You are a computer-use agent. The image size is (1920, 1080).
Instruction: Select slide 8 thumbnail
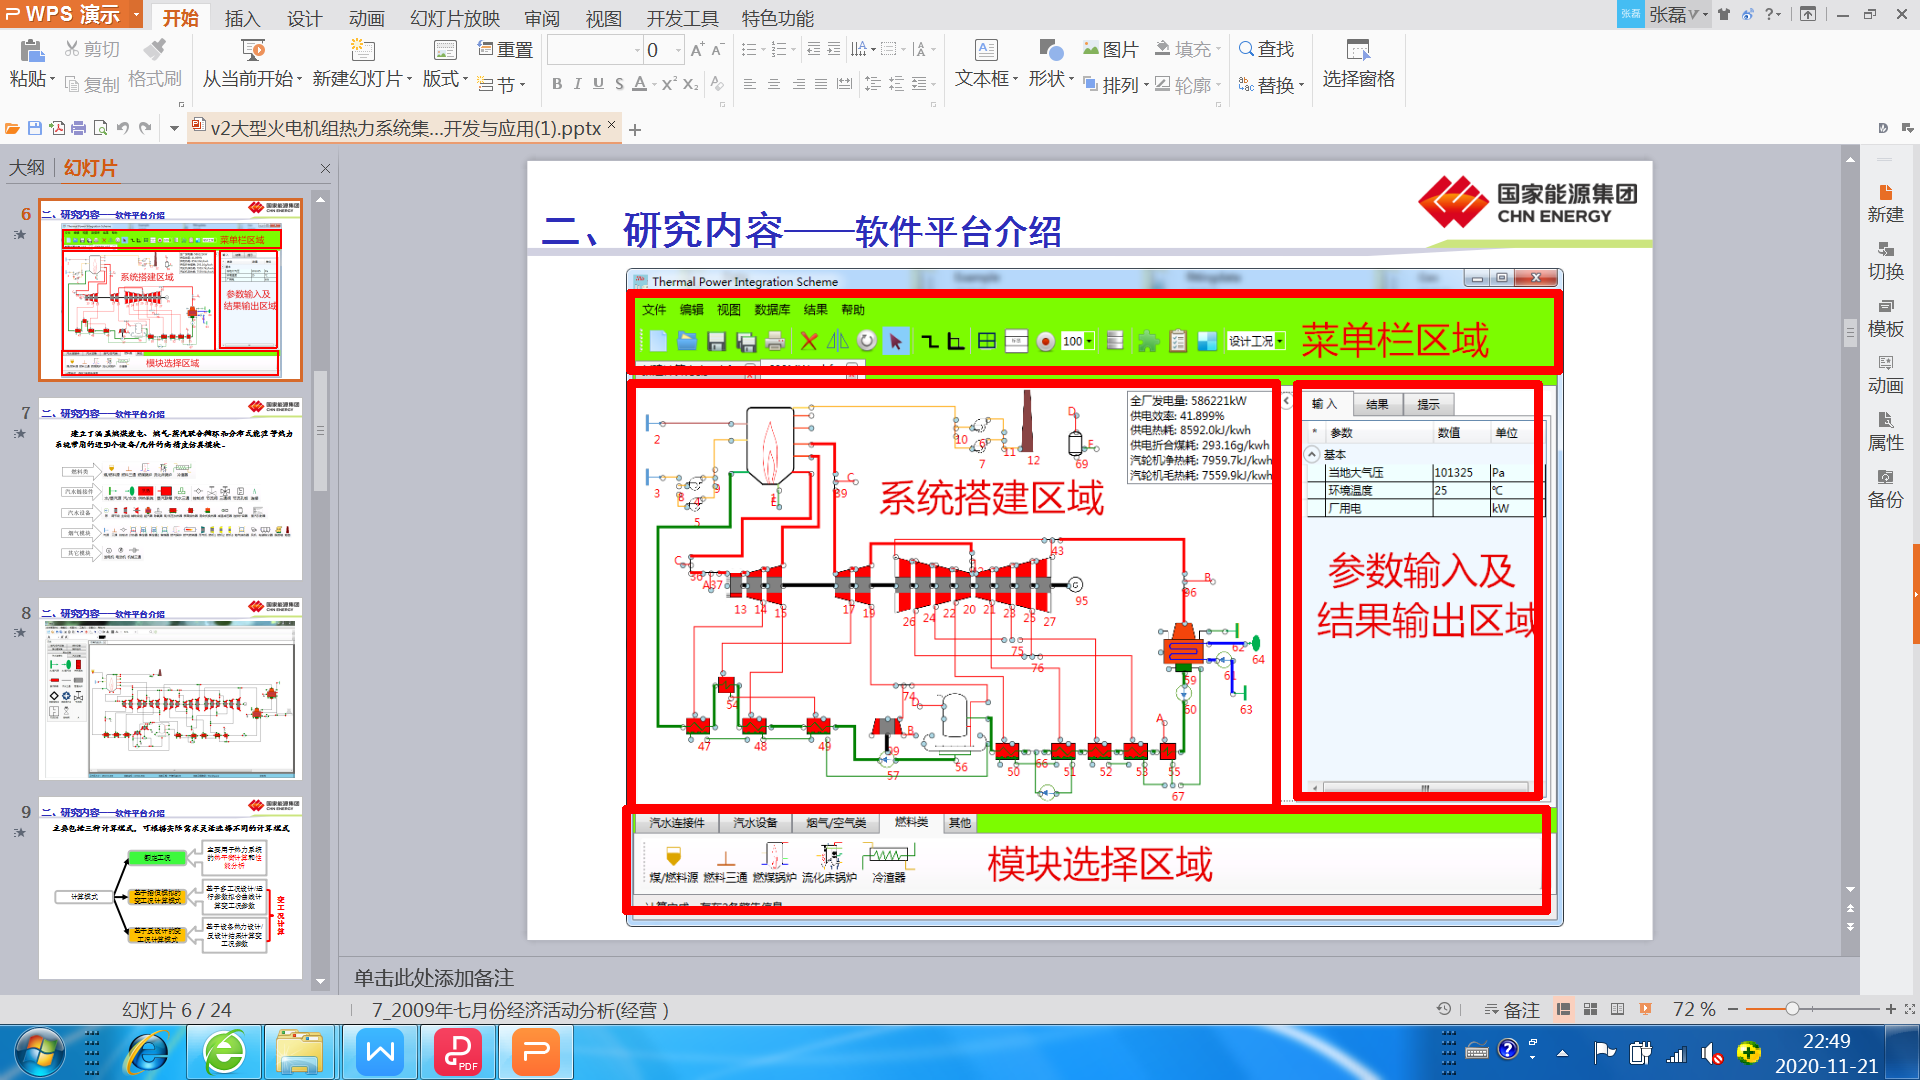click(x=170, y=688)
